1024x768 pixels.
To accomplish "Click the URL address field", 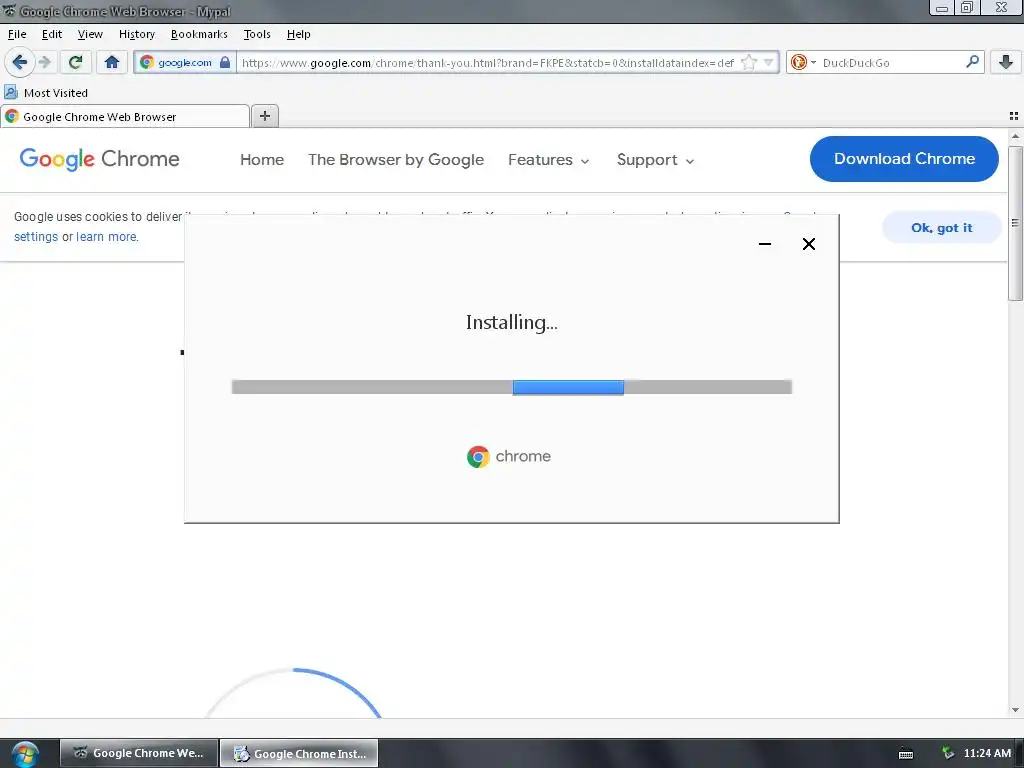I will tap(490, 63).
